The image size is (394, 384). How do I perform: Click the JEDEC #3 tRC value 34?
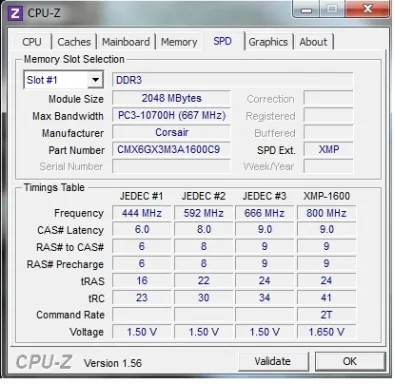pos(264,298)
